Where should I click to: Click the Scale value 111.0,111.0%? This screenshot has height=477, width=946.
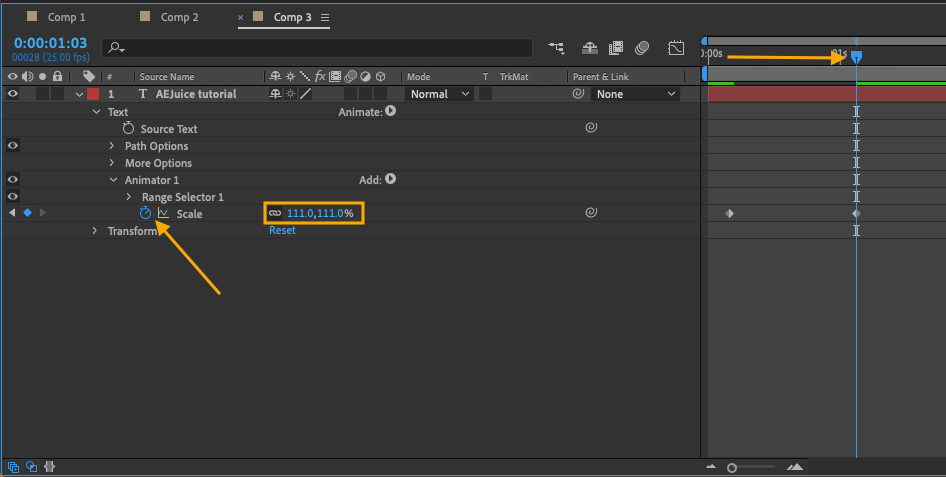320,213
